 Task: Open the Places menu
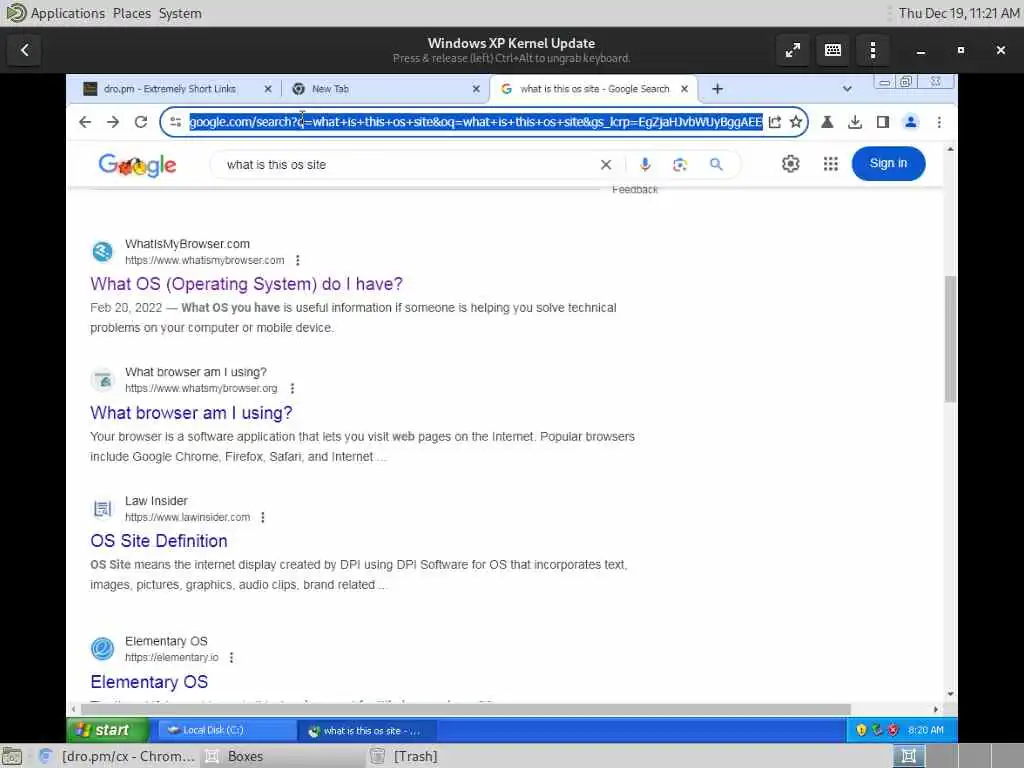point(131,13)
